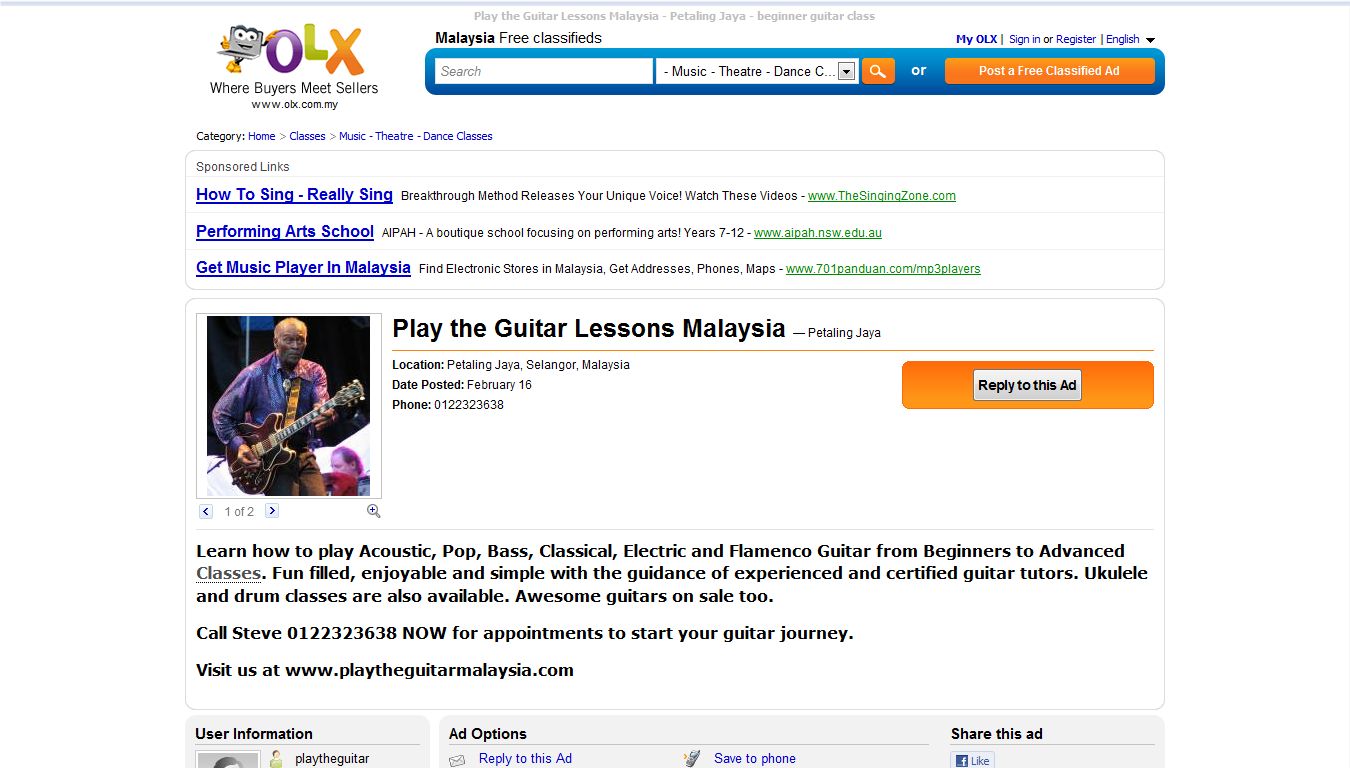Go to previous ad photo arrow
This screenshot has height=768, width=1350.
[x=206, y=511]
